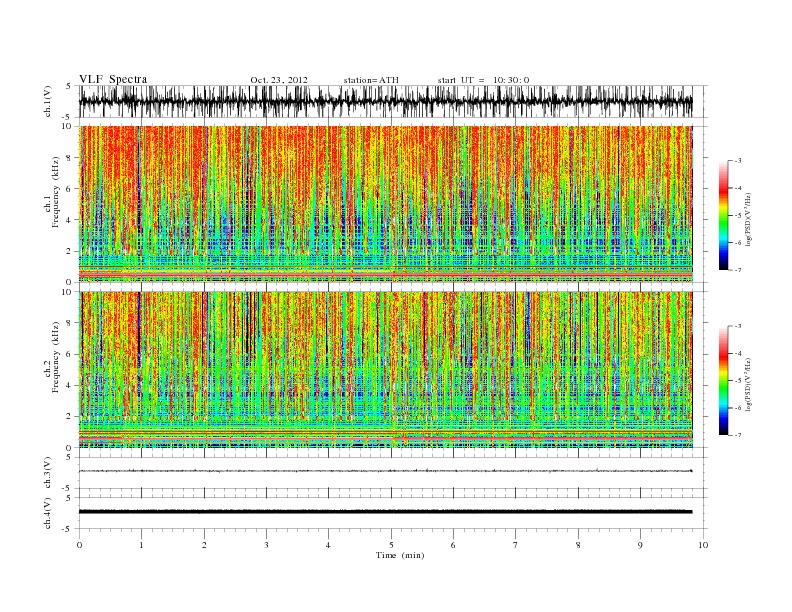792x612 pixels.
Task: Click the time axis tick label '10'
Action: 703,545
